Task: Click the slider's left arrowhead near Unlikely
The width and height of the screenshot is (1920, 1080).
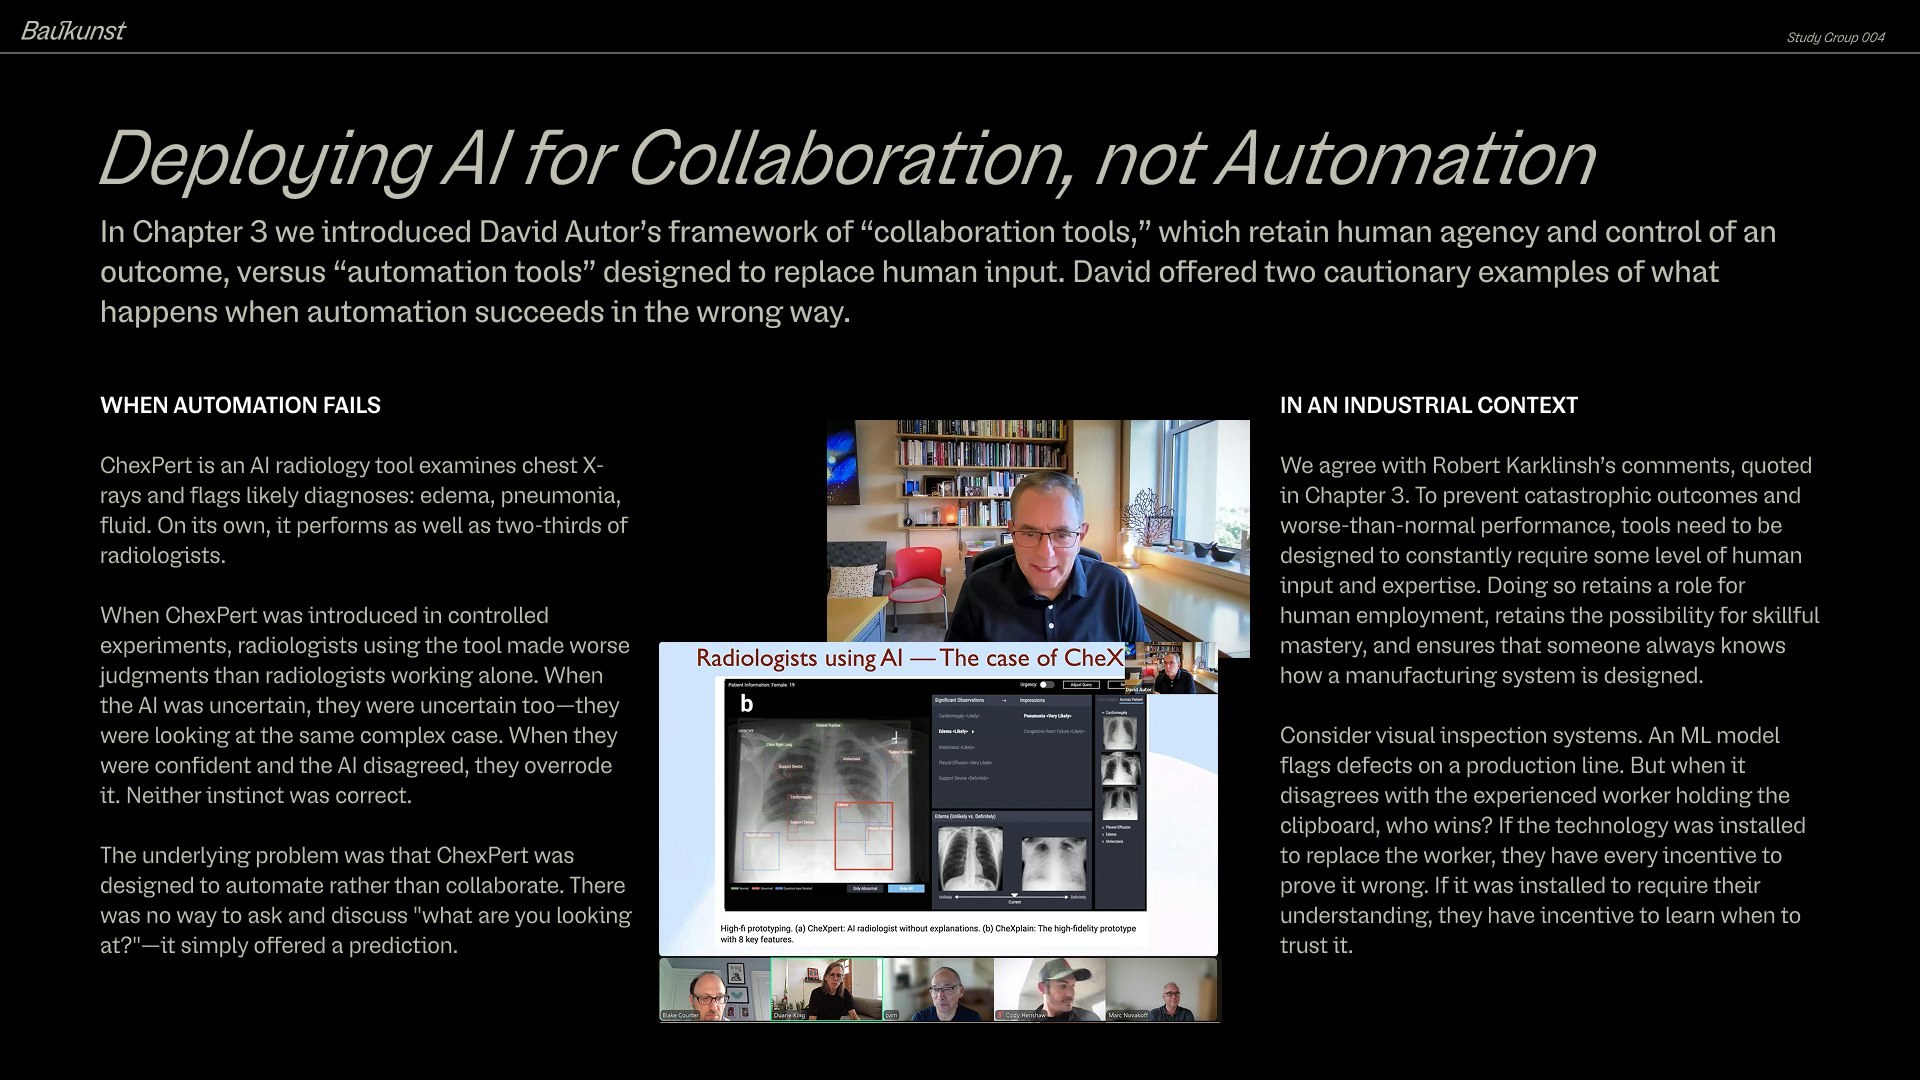Action: [956, 897]
